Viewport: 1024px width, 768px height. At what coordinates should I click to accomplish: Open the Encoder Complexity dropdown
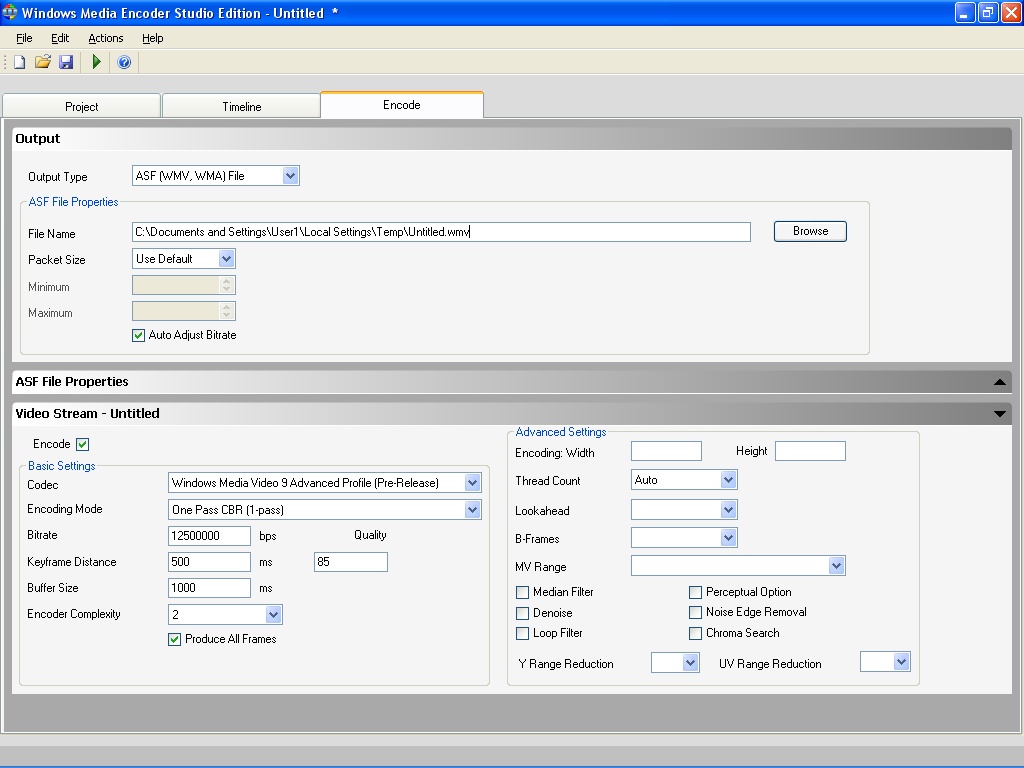[x=274, y=615]
